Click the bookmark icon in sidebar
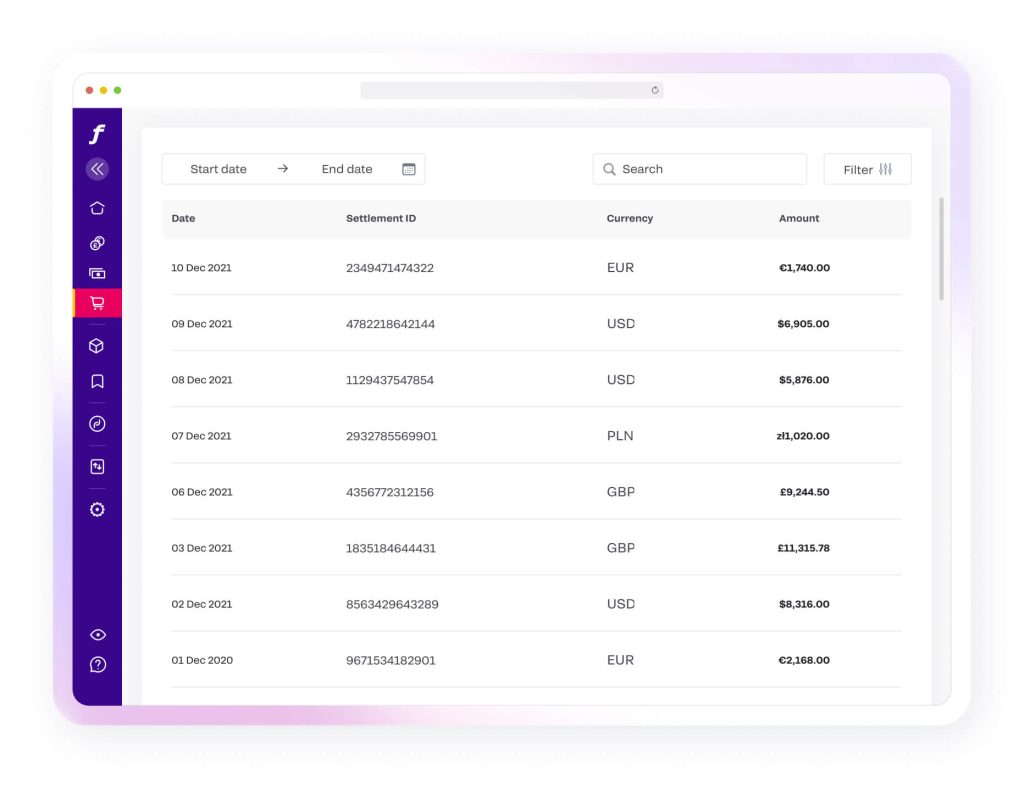1024x792 pixels. tap(97, 381)
